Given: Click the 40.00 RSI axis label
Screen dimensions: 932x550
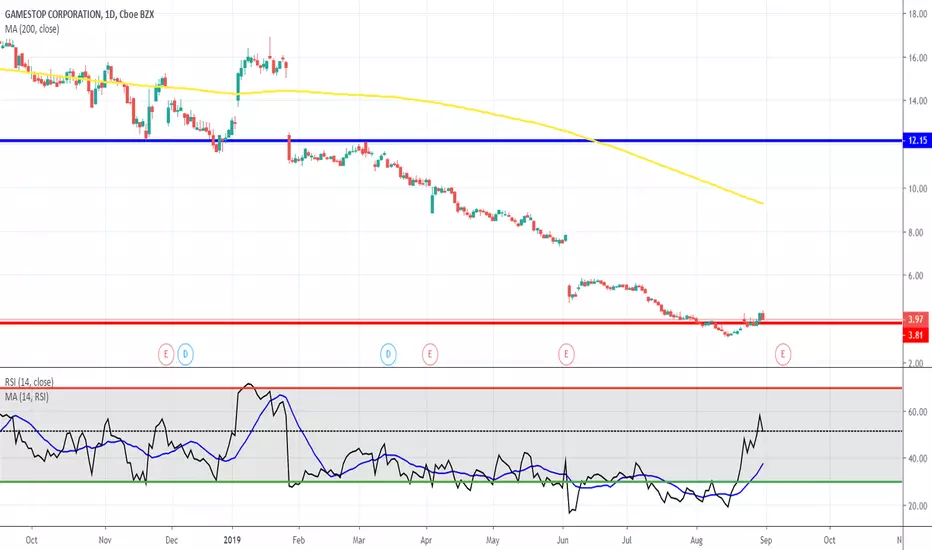Looking at the screenshot, I should coord(917,458).
